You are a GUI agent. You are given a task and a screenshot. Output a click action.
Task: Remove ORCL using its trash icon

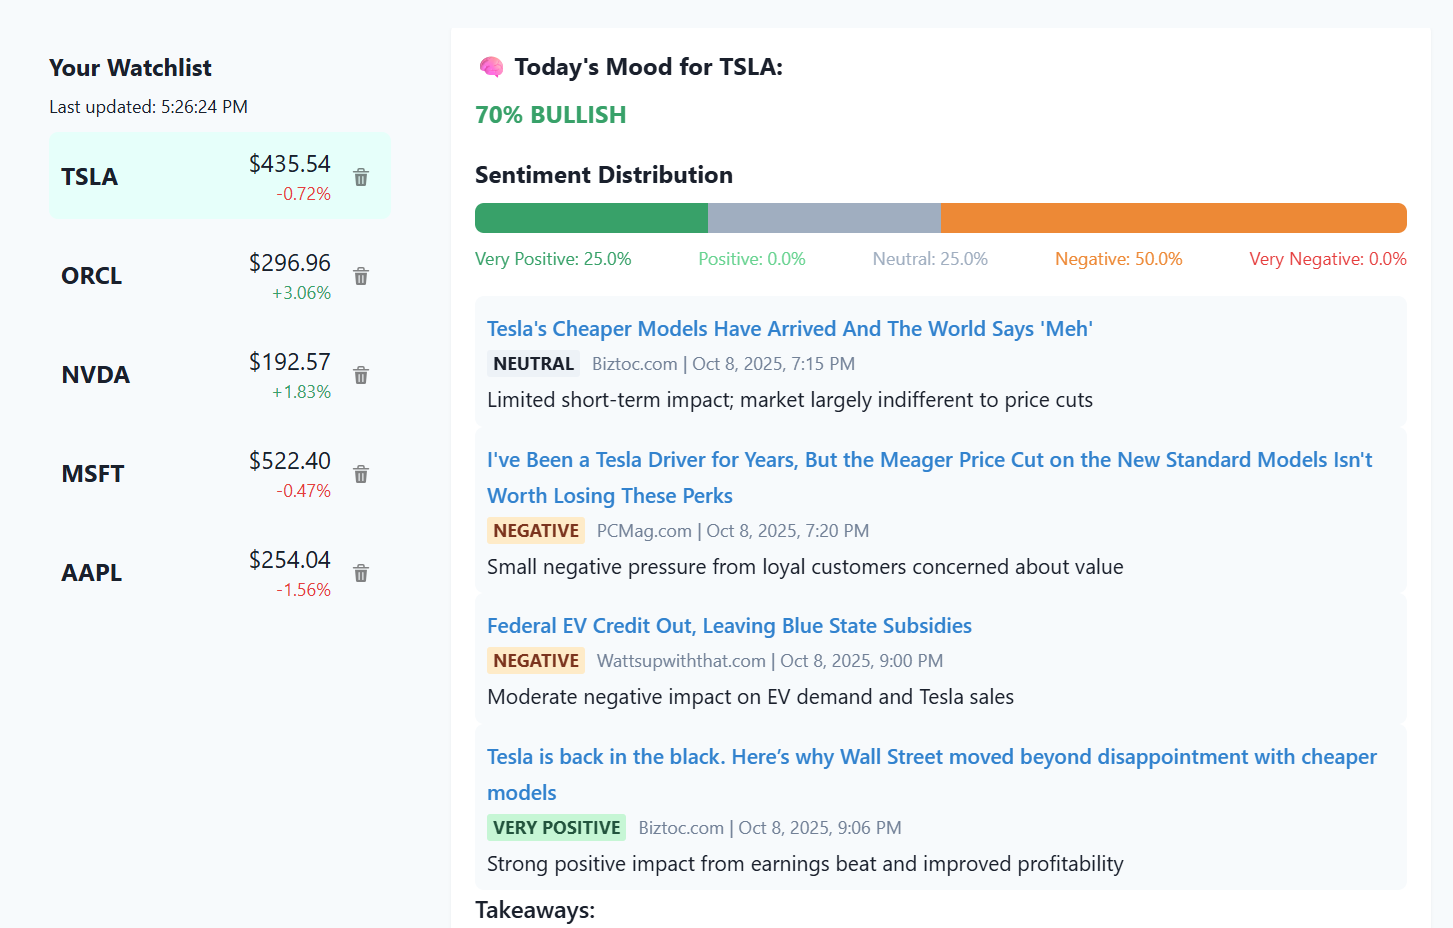(360, 275)
